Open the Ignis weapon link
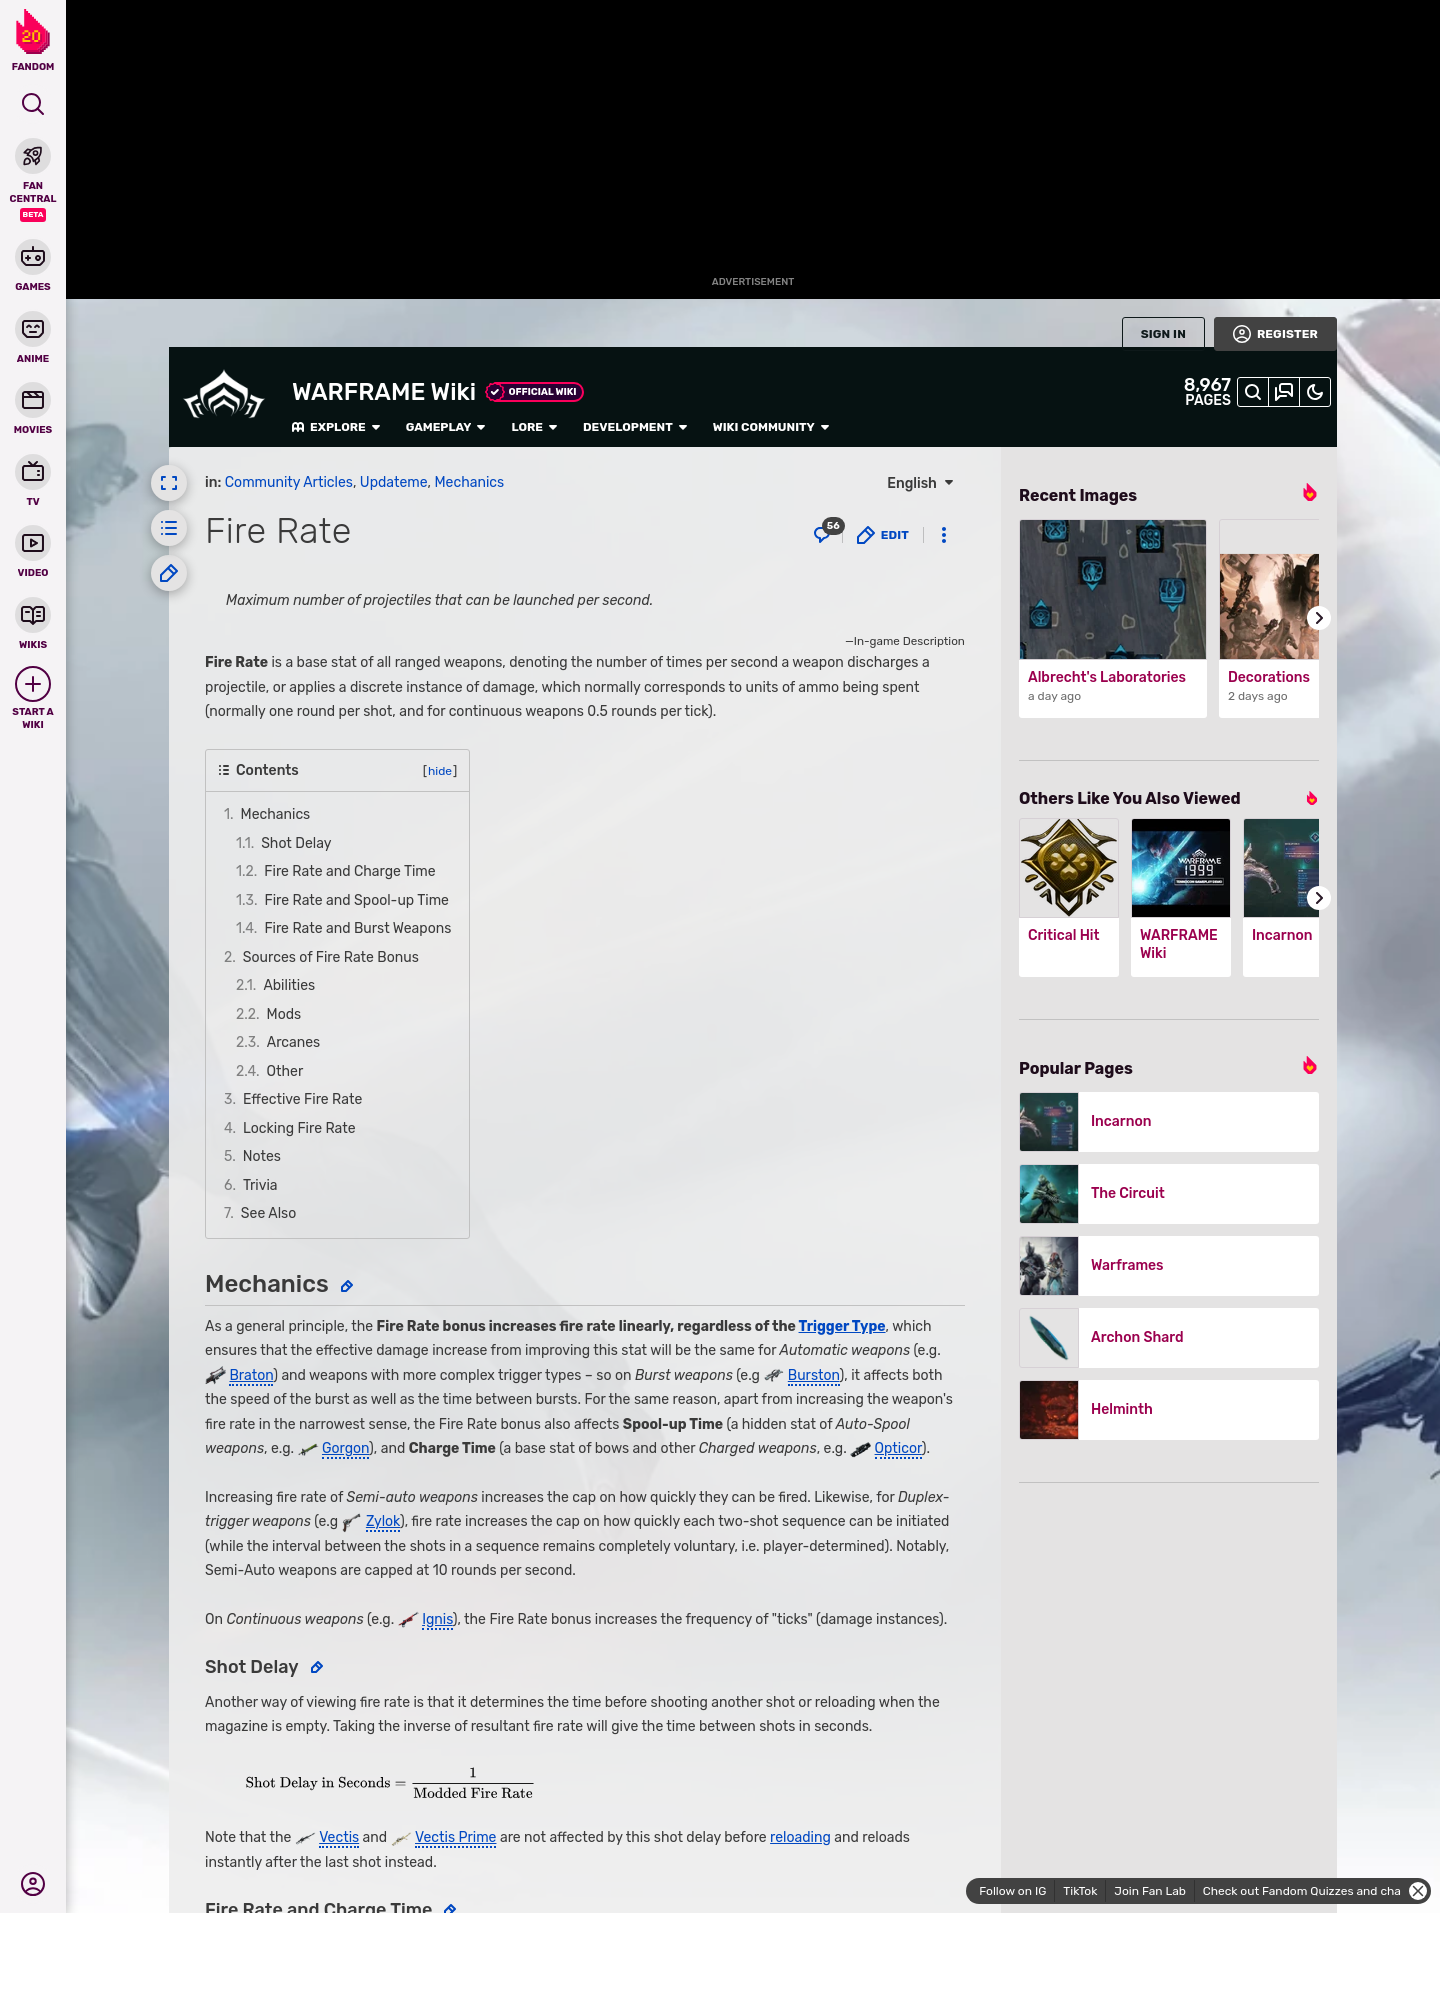The height and width of the screenshot is (2000, 1440). [x=437, y=1619]
